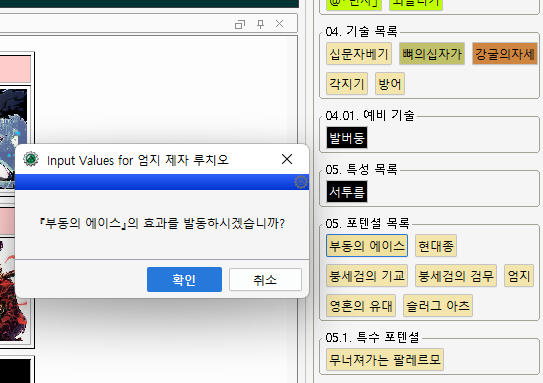Click the 방어 skill button
This screenshot has height=383, width=543.
(x=390, y=83)
